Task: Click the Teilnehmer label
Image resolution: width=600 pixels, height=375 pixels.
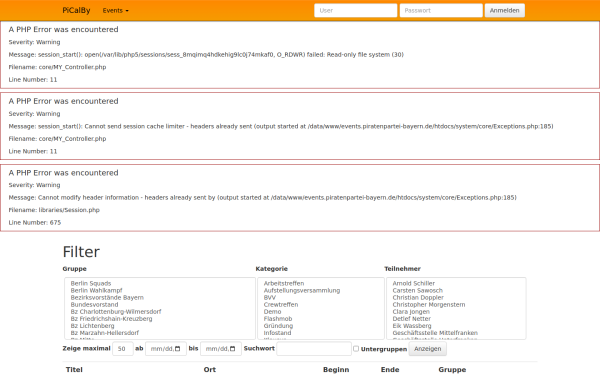Action: point(403,269)
